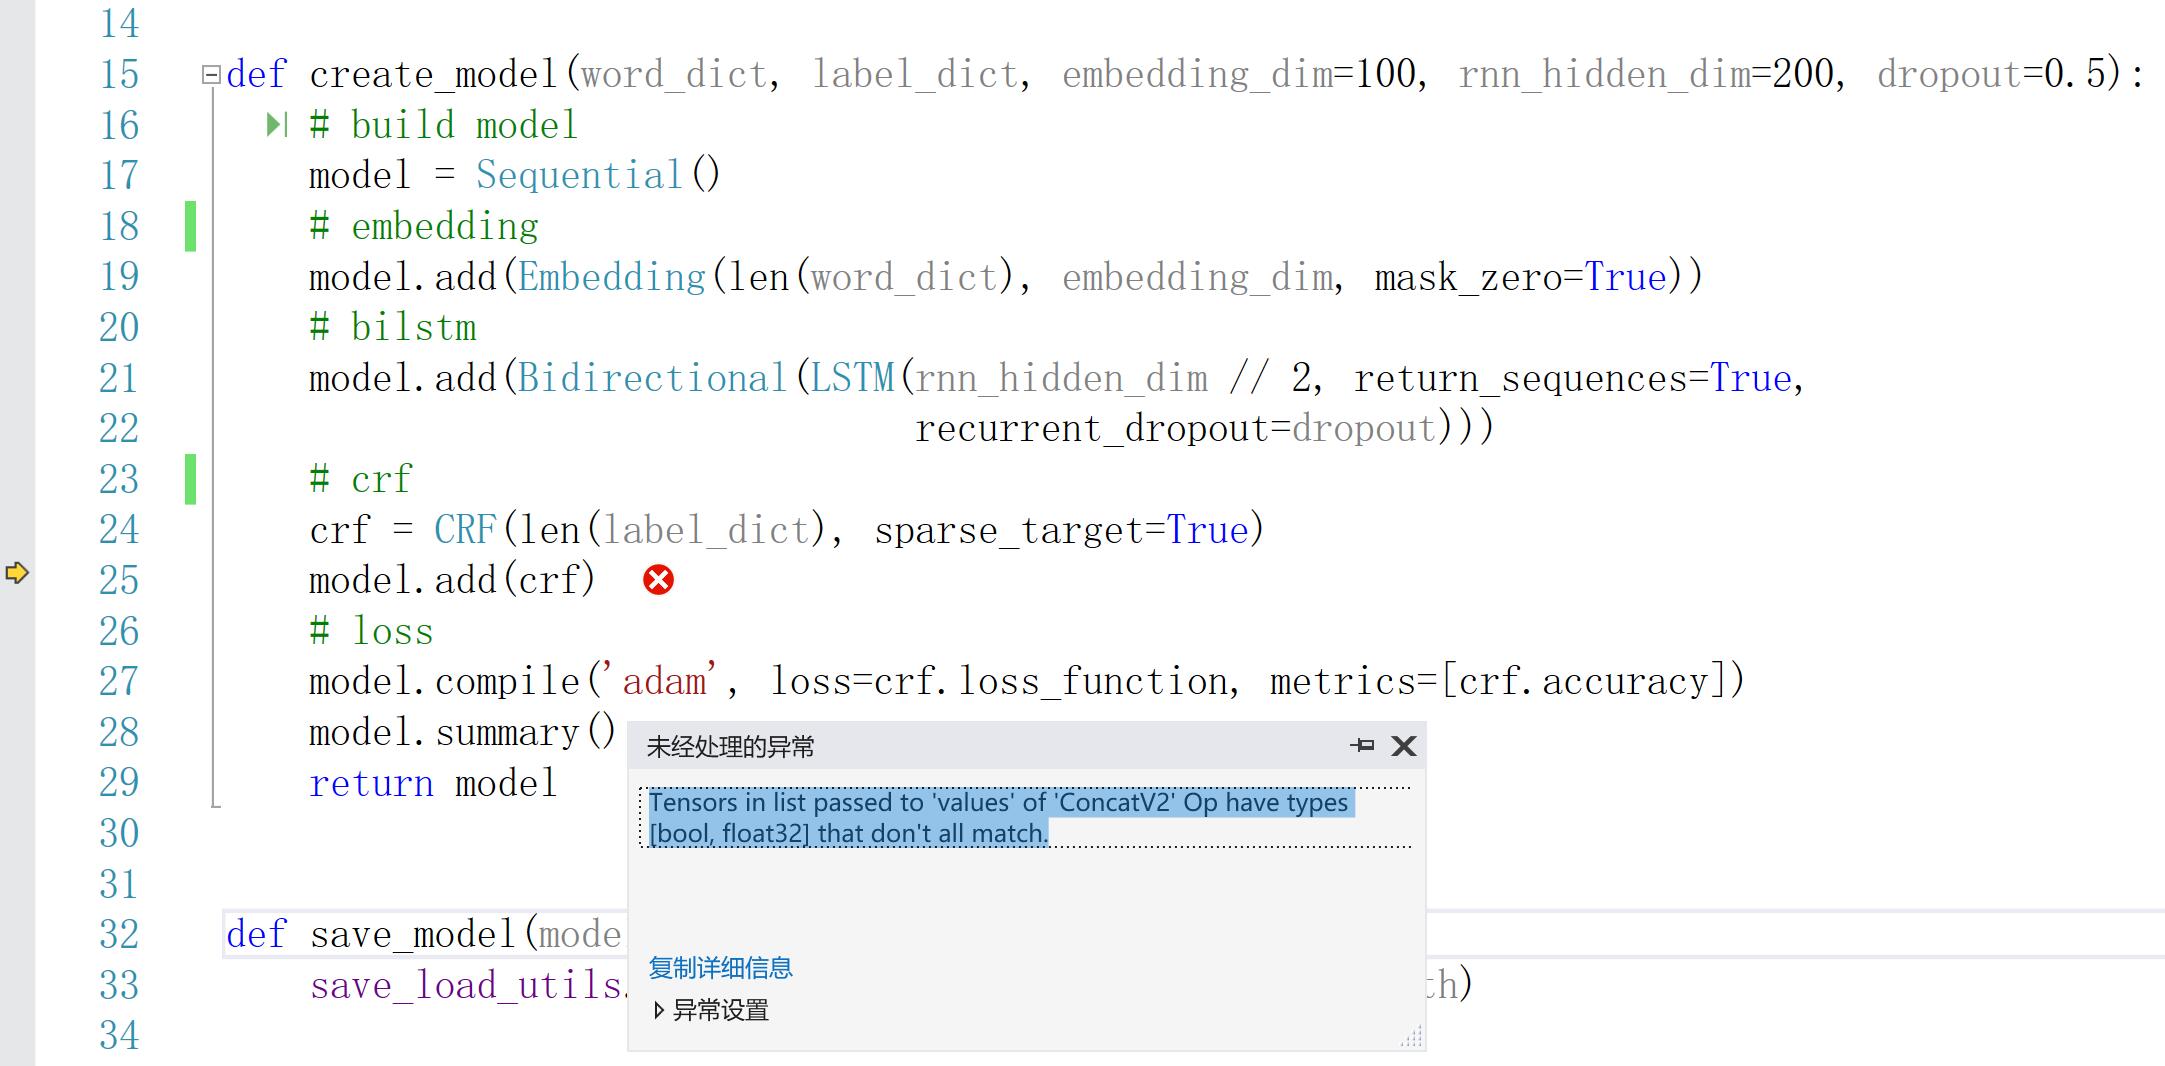2165x1066 pixels.
Task: Click the red exception error icon on line 25
Action: [658, 580]
